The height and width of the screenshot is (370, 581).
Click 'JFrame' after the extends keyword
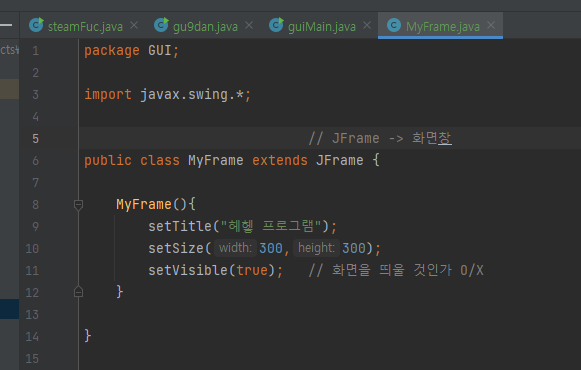340,160
